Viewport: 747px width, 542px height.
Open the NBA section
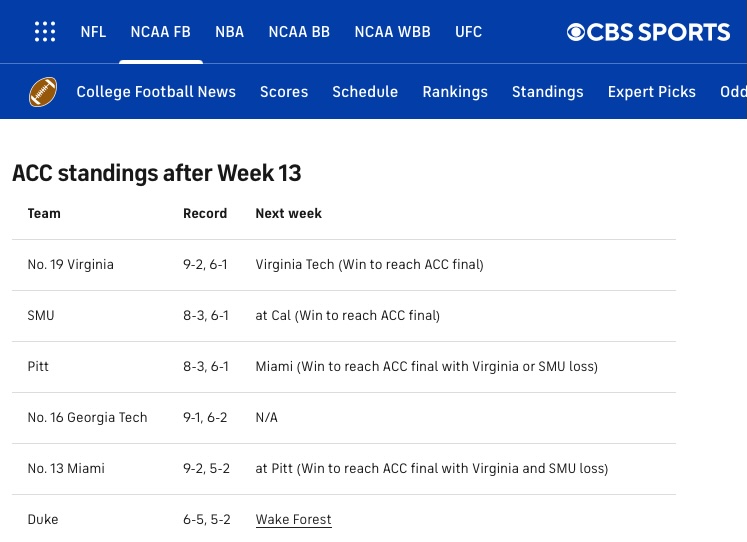(229, 32)
